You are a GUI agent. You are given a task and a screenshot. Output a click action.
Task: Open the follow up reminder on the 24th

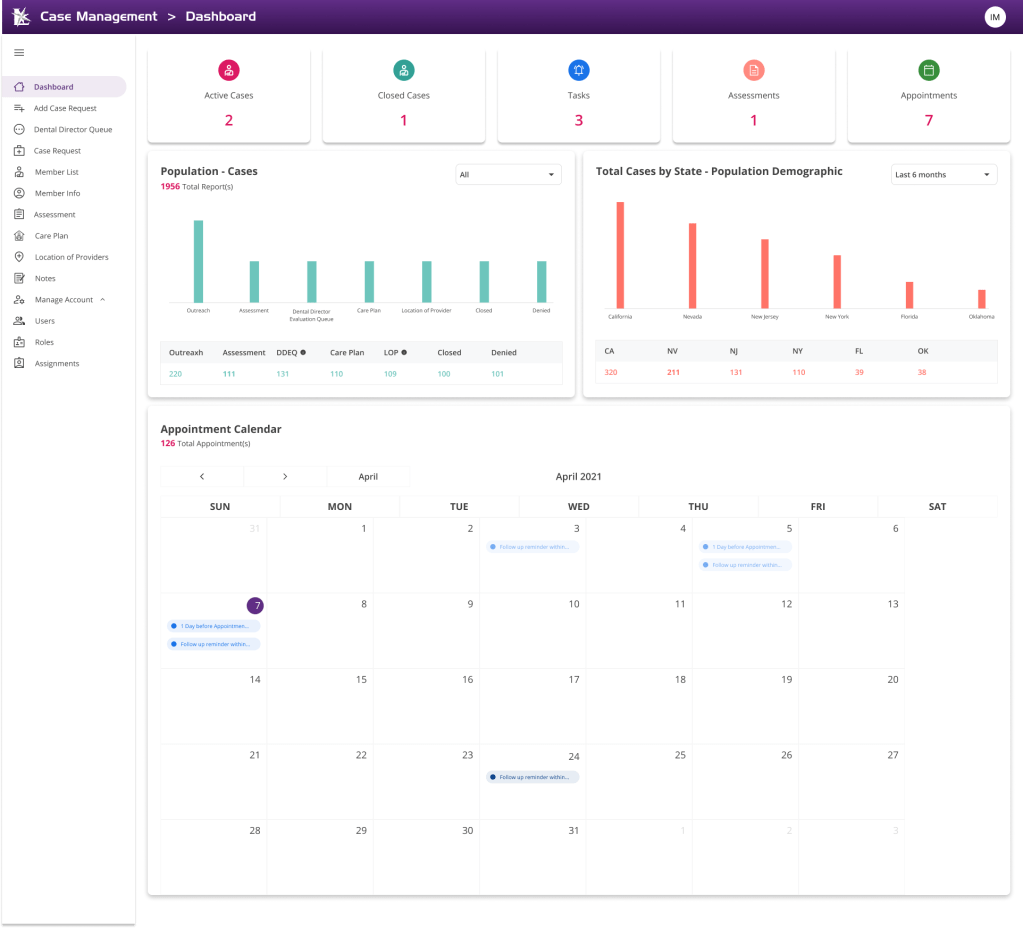(x=533, y=777)
